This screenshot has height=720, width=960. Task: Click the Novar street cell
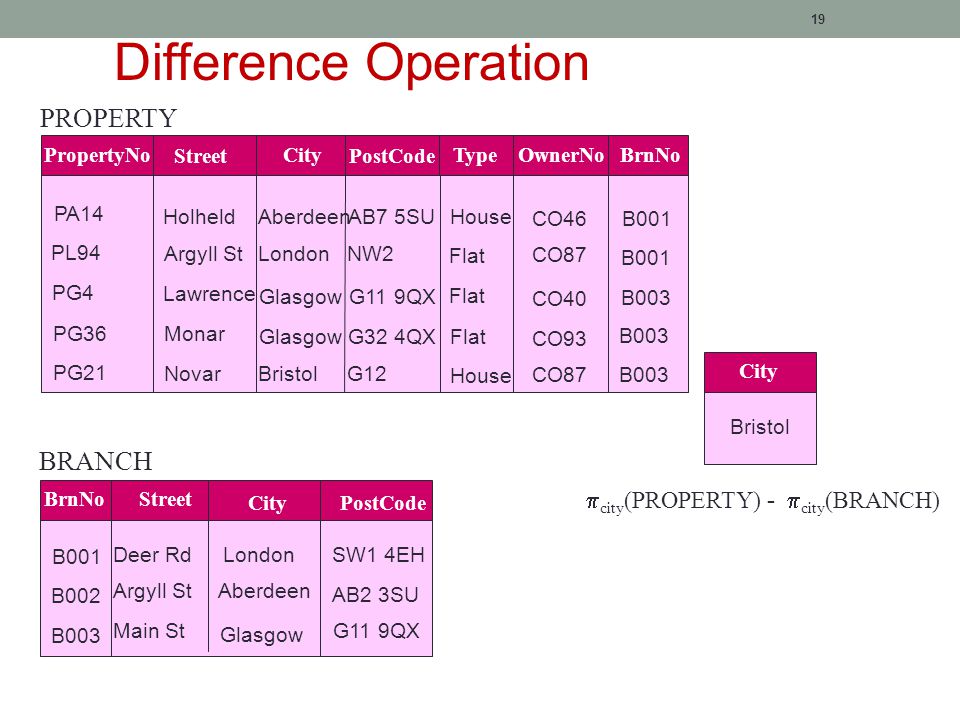(193, 373)
